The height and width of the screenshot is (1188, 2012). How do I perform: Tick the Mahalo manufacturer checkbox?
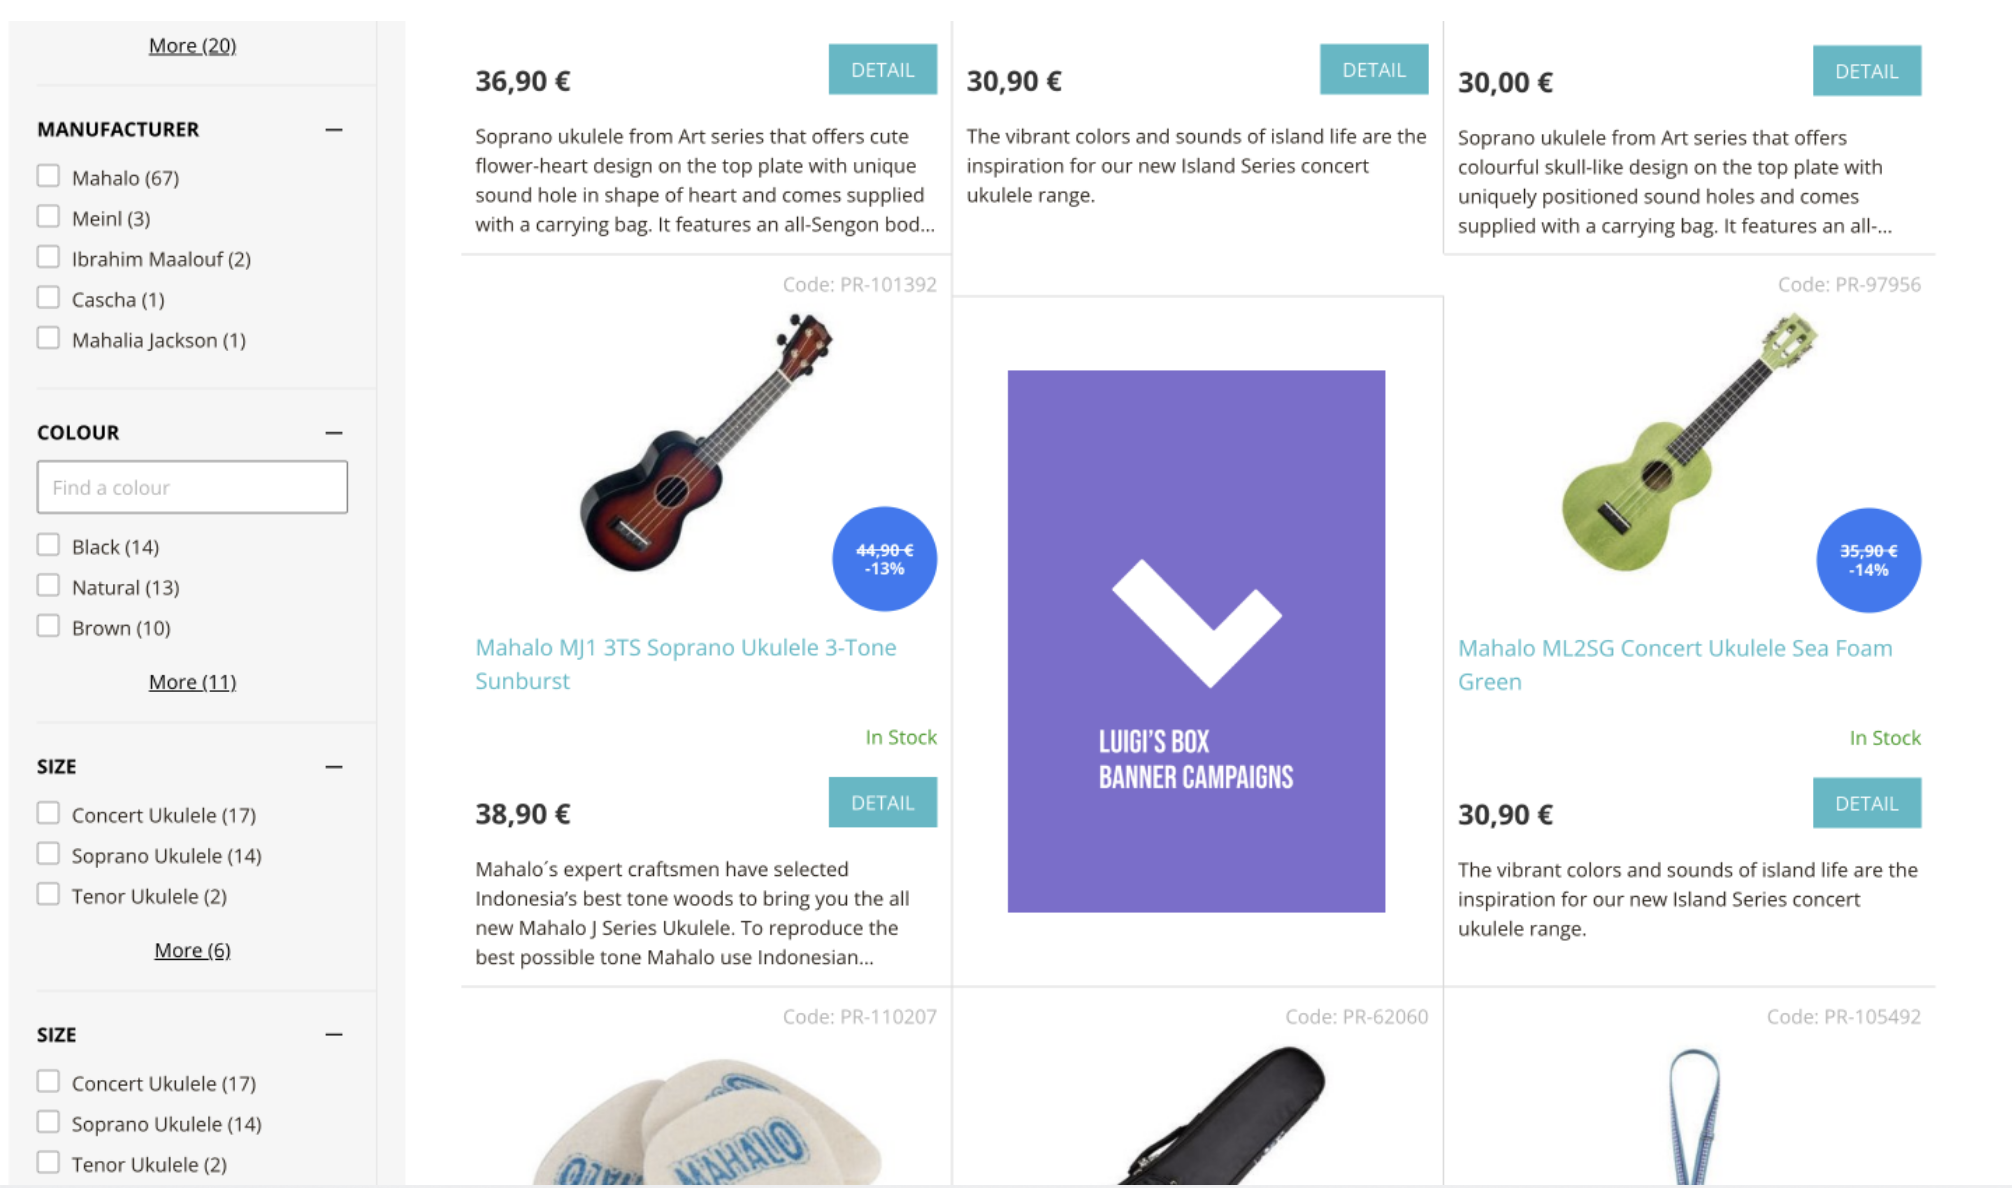coord(48,176)
